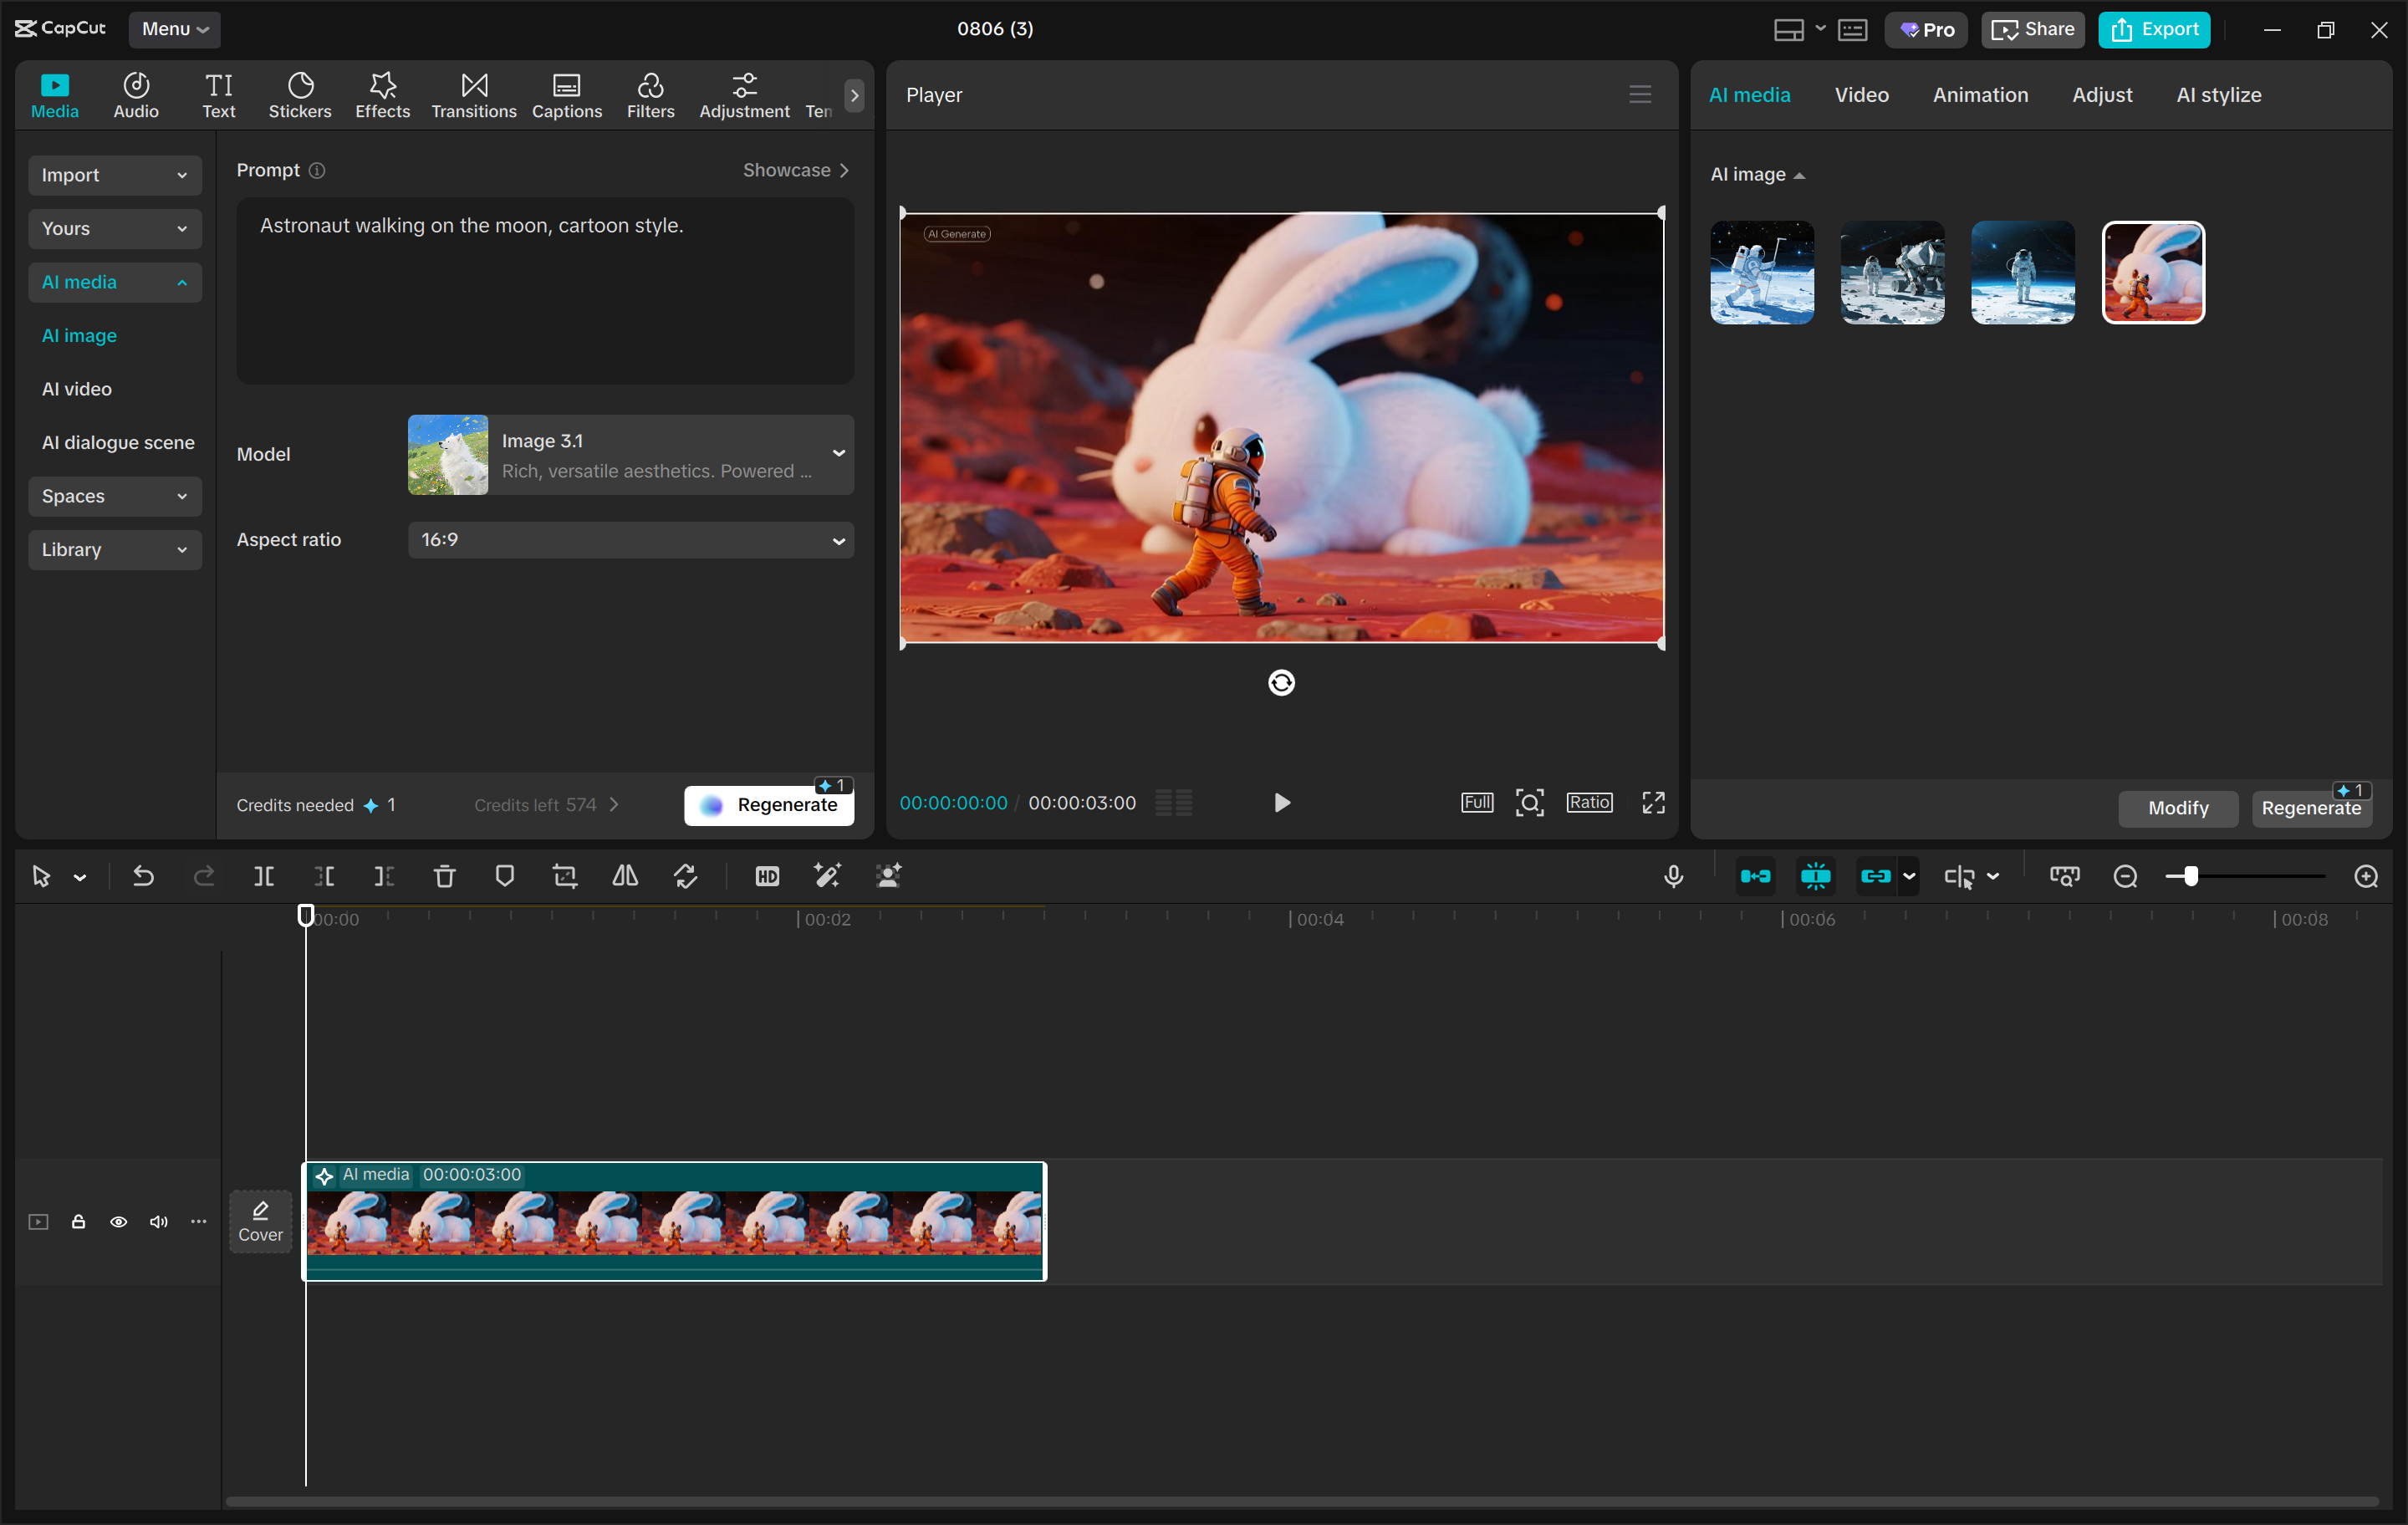Click the magic wand AI icon
This screenshot has width=2408, height=1525.
(827, 876)
